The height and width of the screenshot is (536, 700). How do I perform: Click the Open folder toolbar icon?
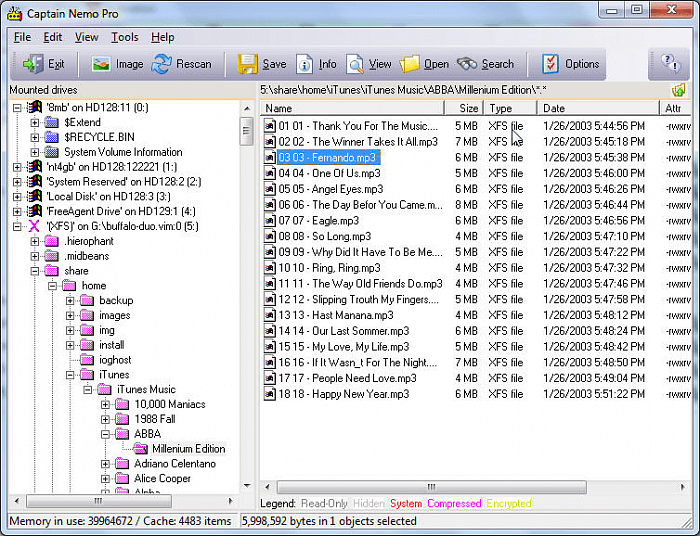tap(410, 64)
